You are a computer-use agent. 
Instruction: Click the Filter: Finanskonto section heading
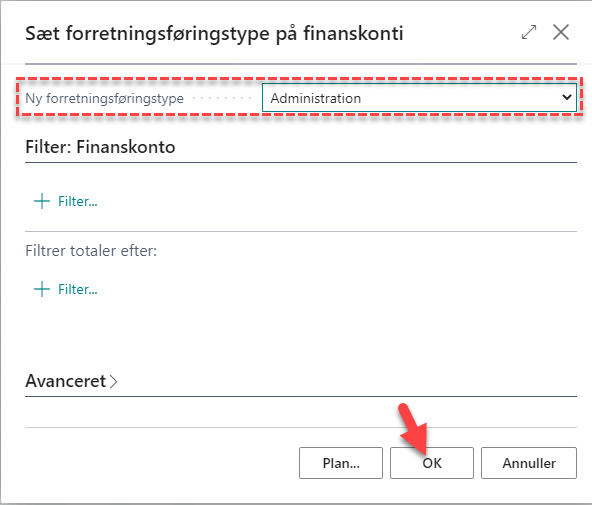tap(100, 147)
